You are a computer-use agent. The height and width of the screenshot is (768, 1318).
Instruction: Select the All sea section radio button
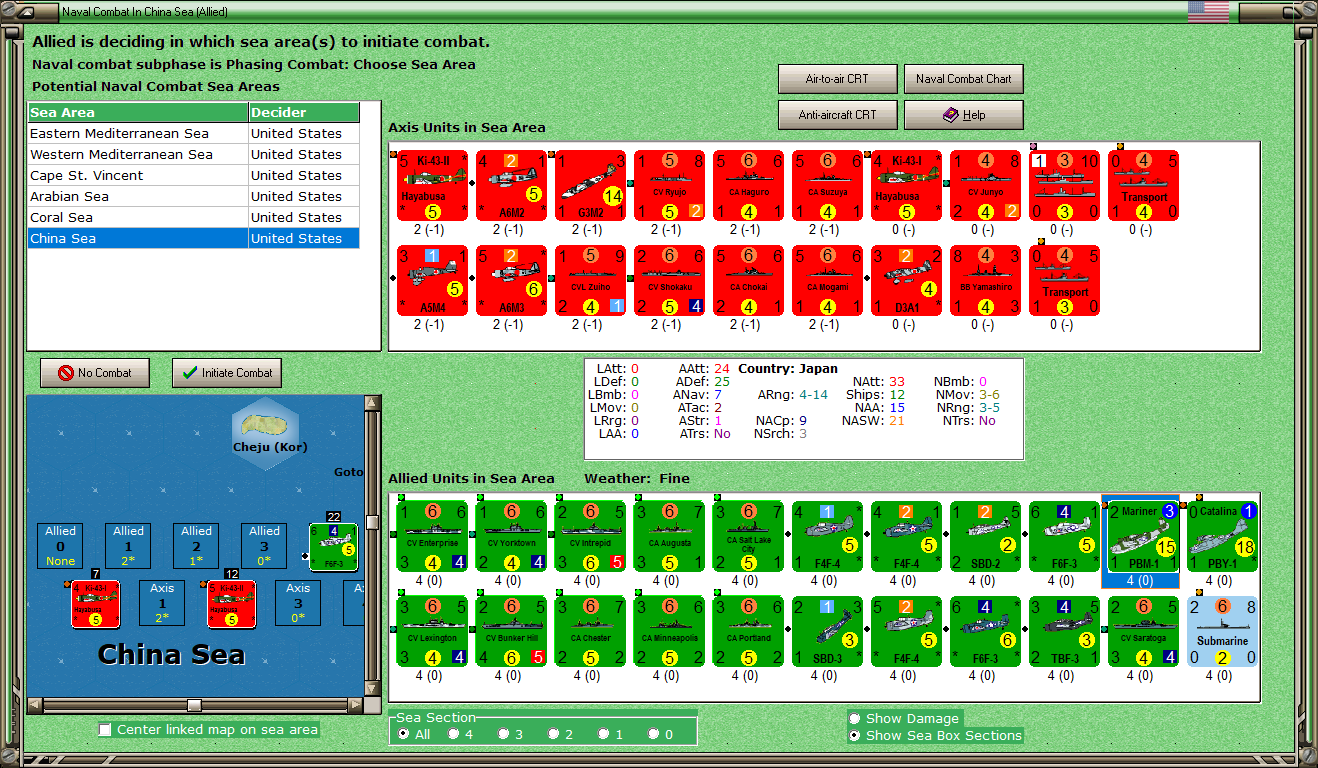coord(403,734)
